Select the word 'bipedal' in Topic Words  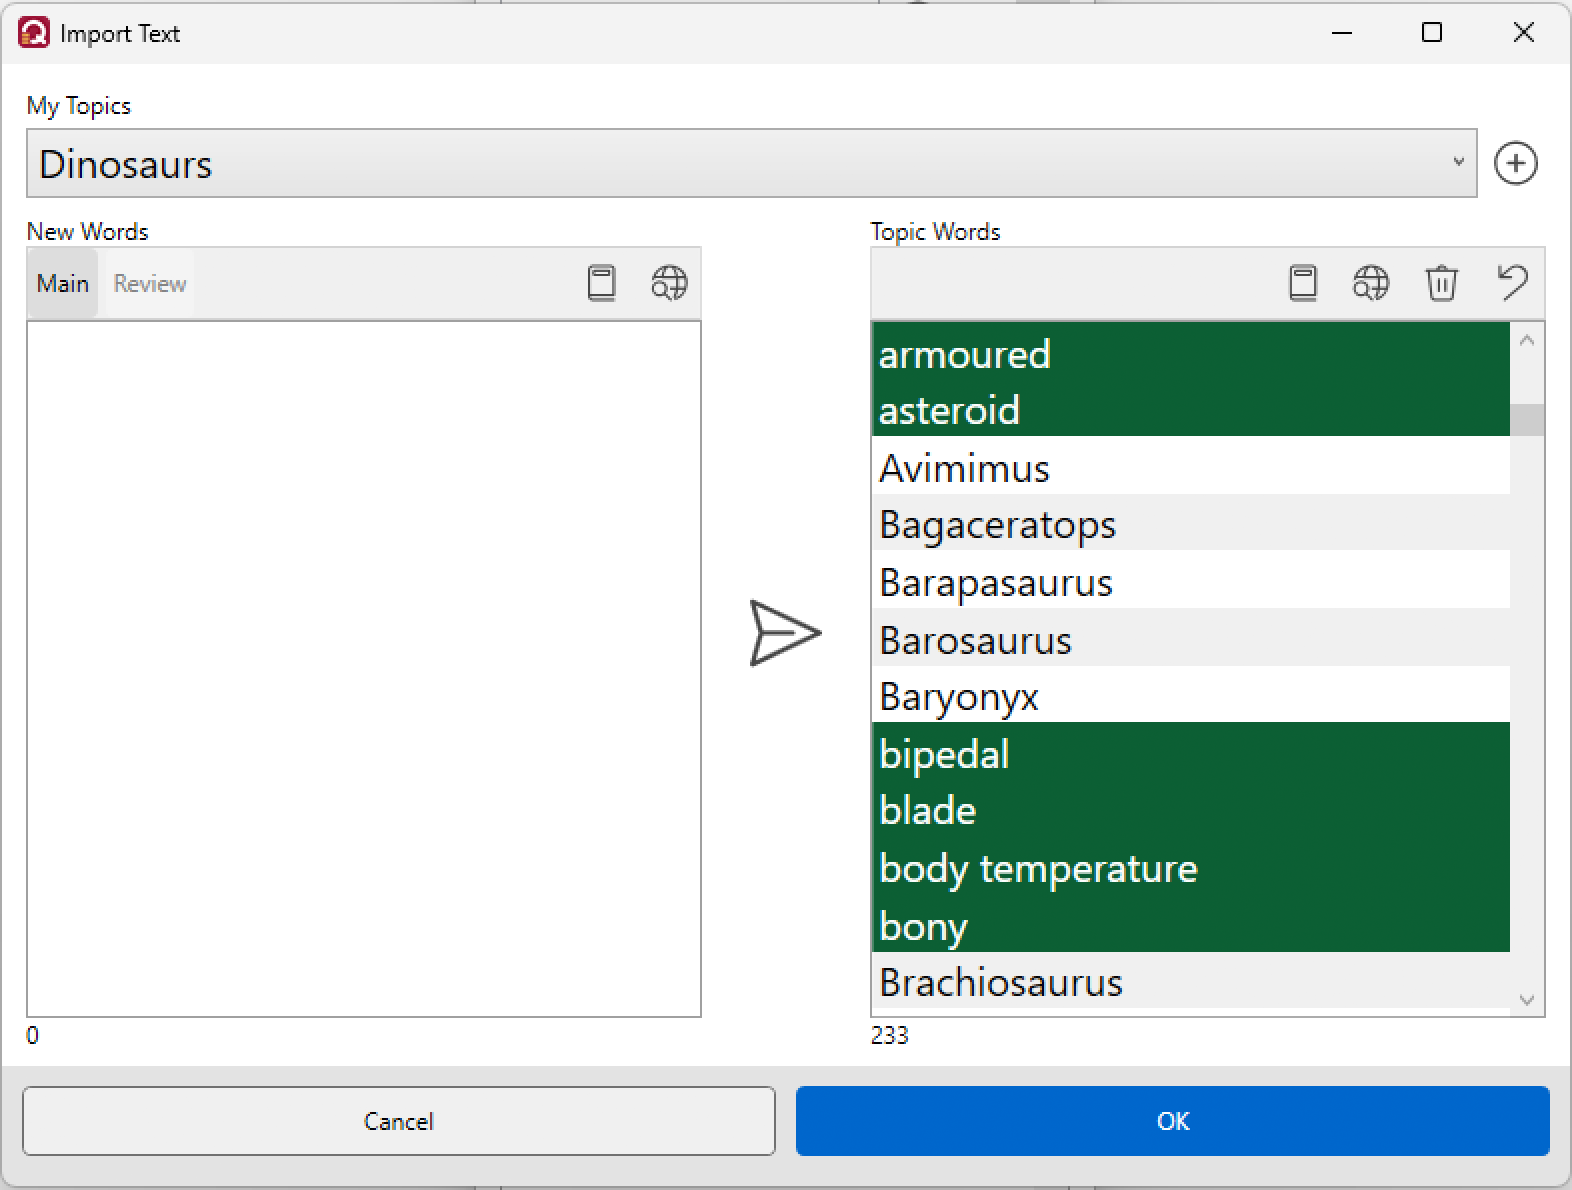[x=1190, y=753]
